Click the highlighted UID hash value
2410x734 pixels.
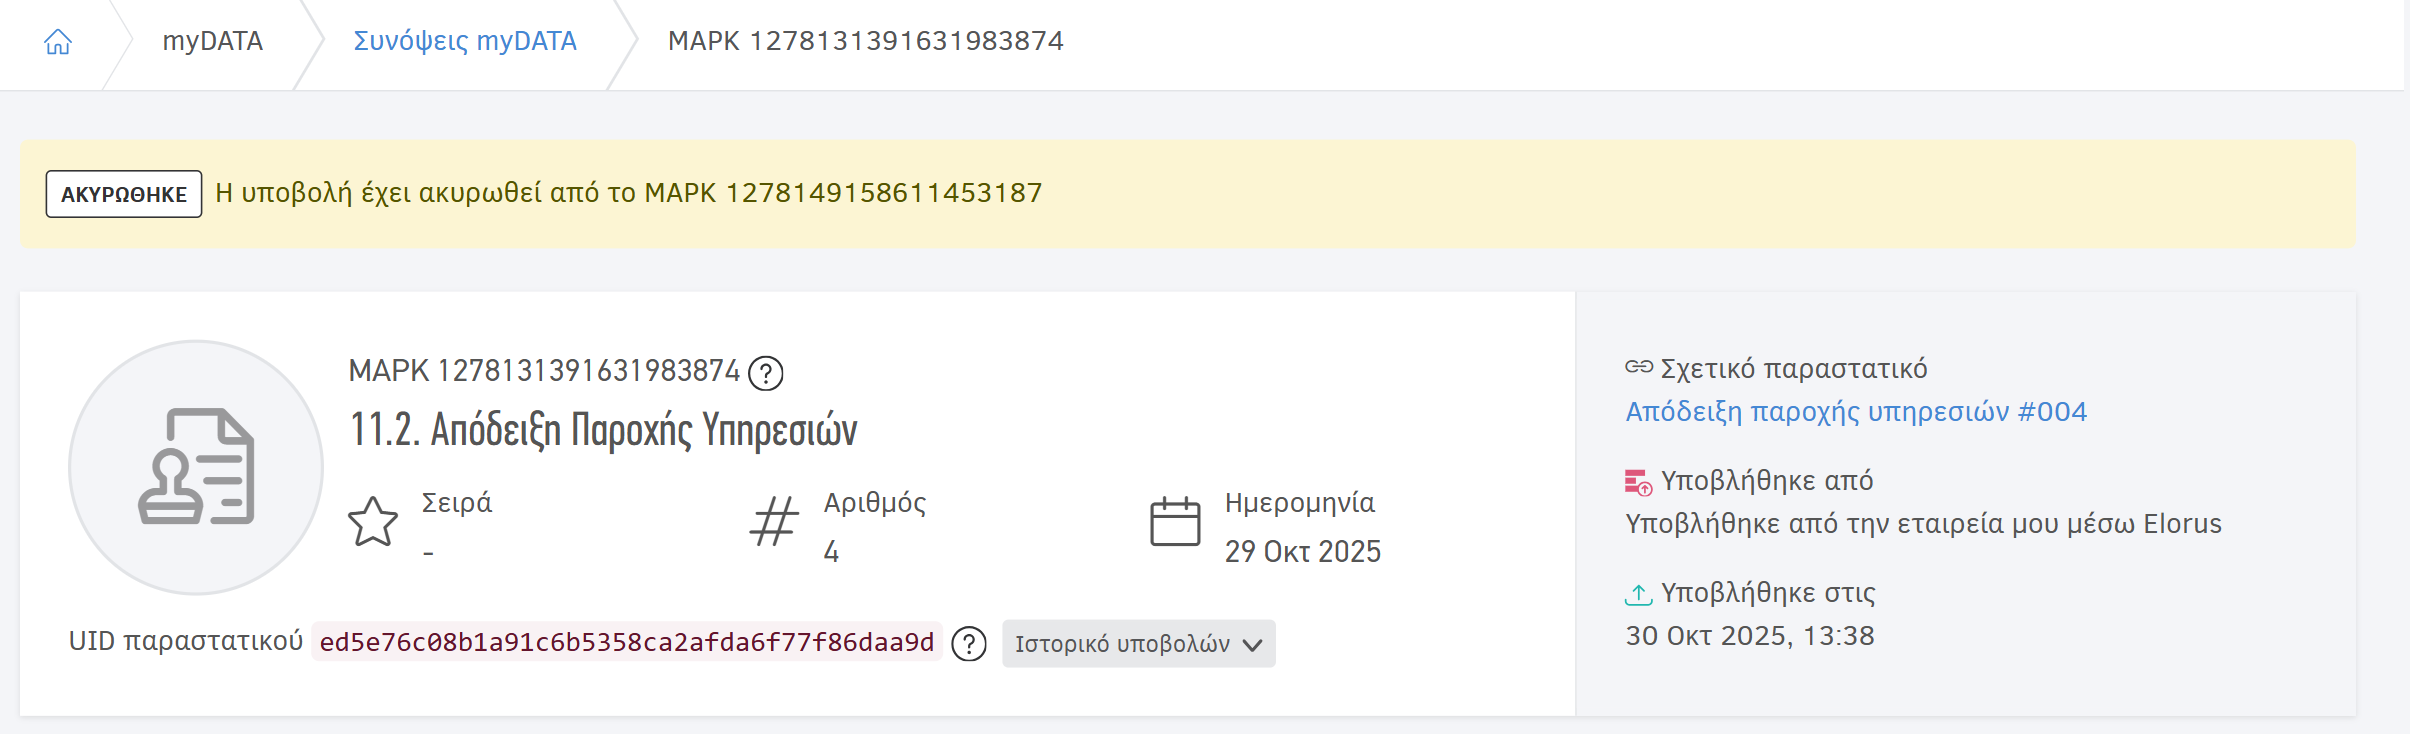627,644
